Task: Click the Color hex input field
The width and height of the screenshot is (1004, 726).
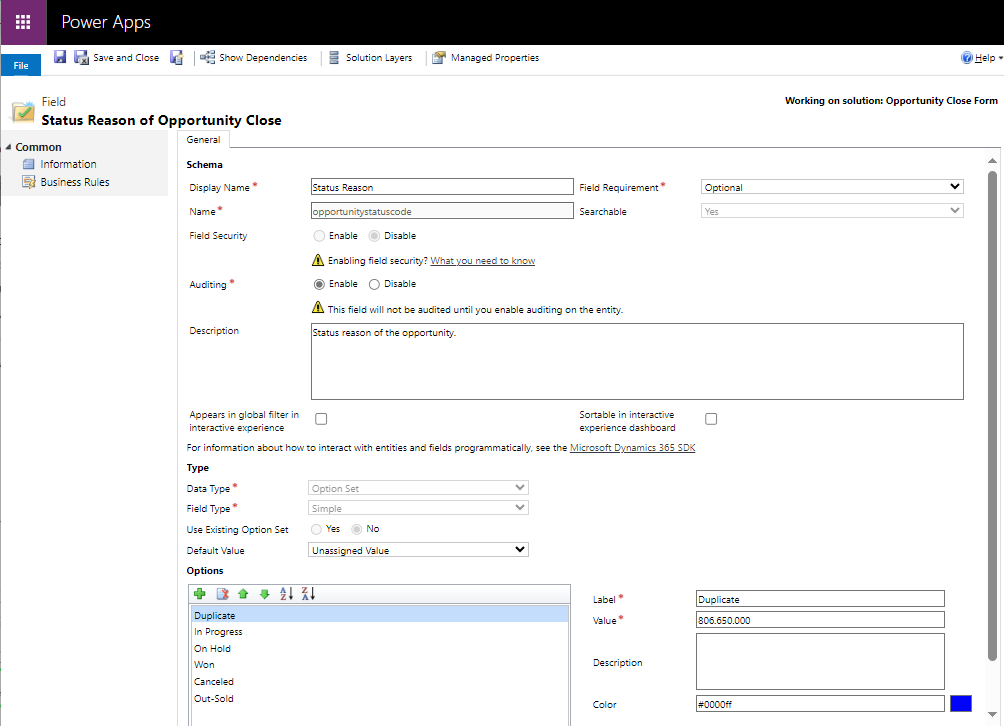Action: 820,704
